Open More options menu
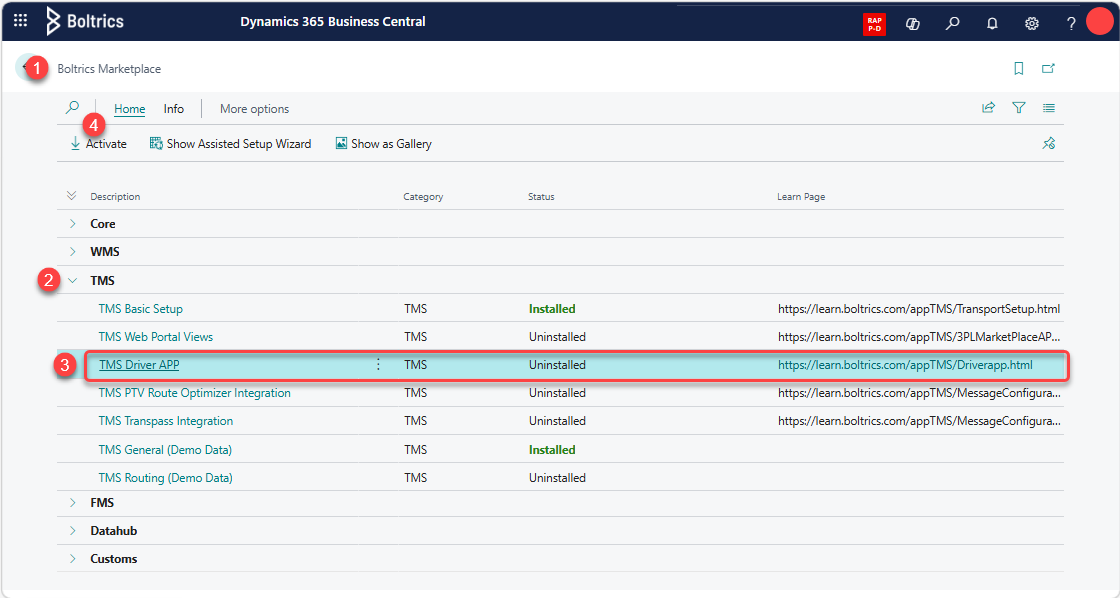Screen dimensions: 1120x598 pyautogui.click(x=254, y=109)
